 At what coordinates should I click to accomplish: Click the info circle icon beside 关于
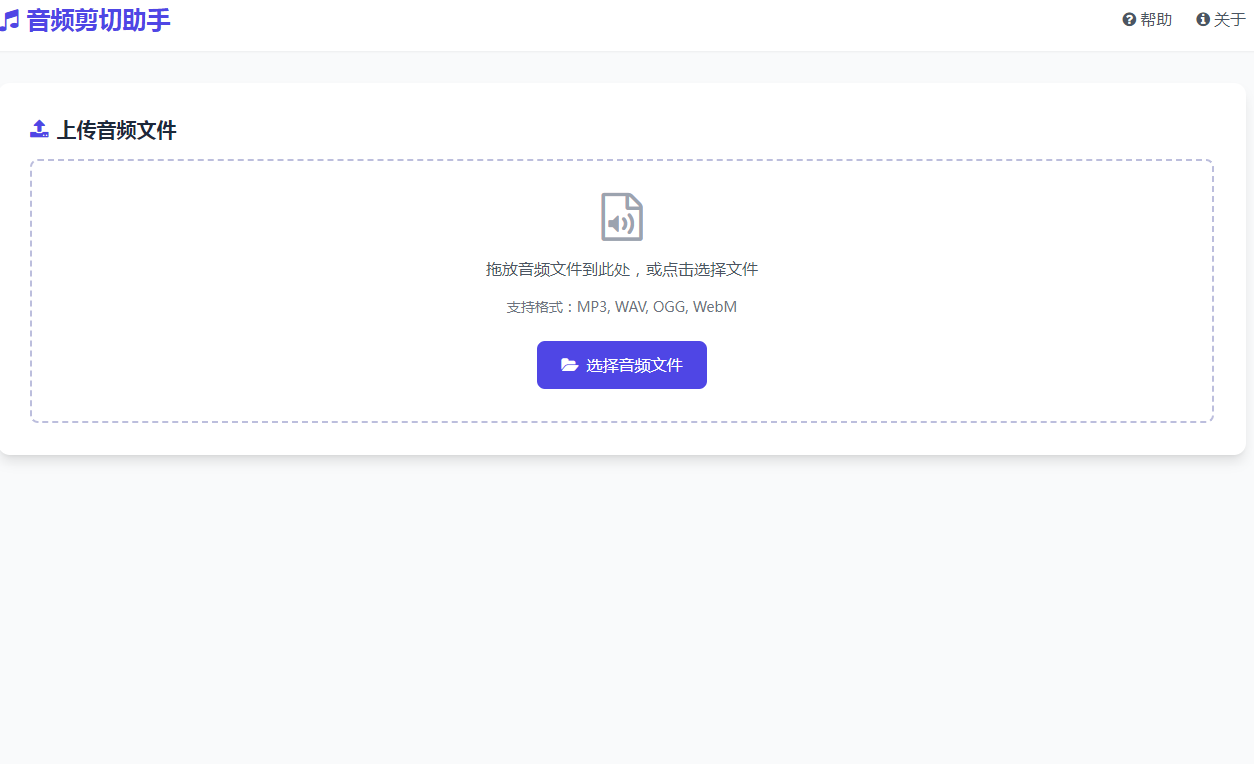click(x=1202, y=18)
